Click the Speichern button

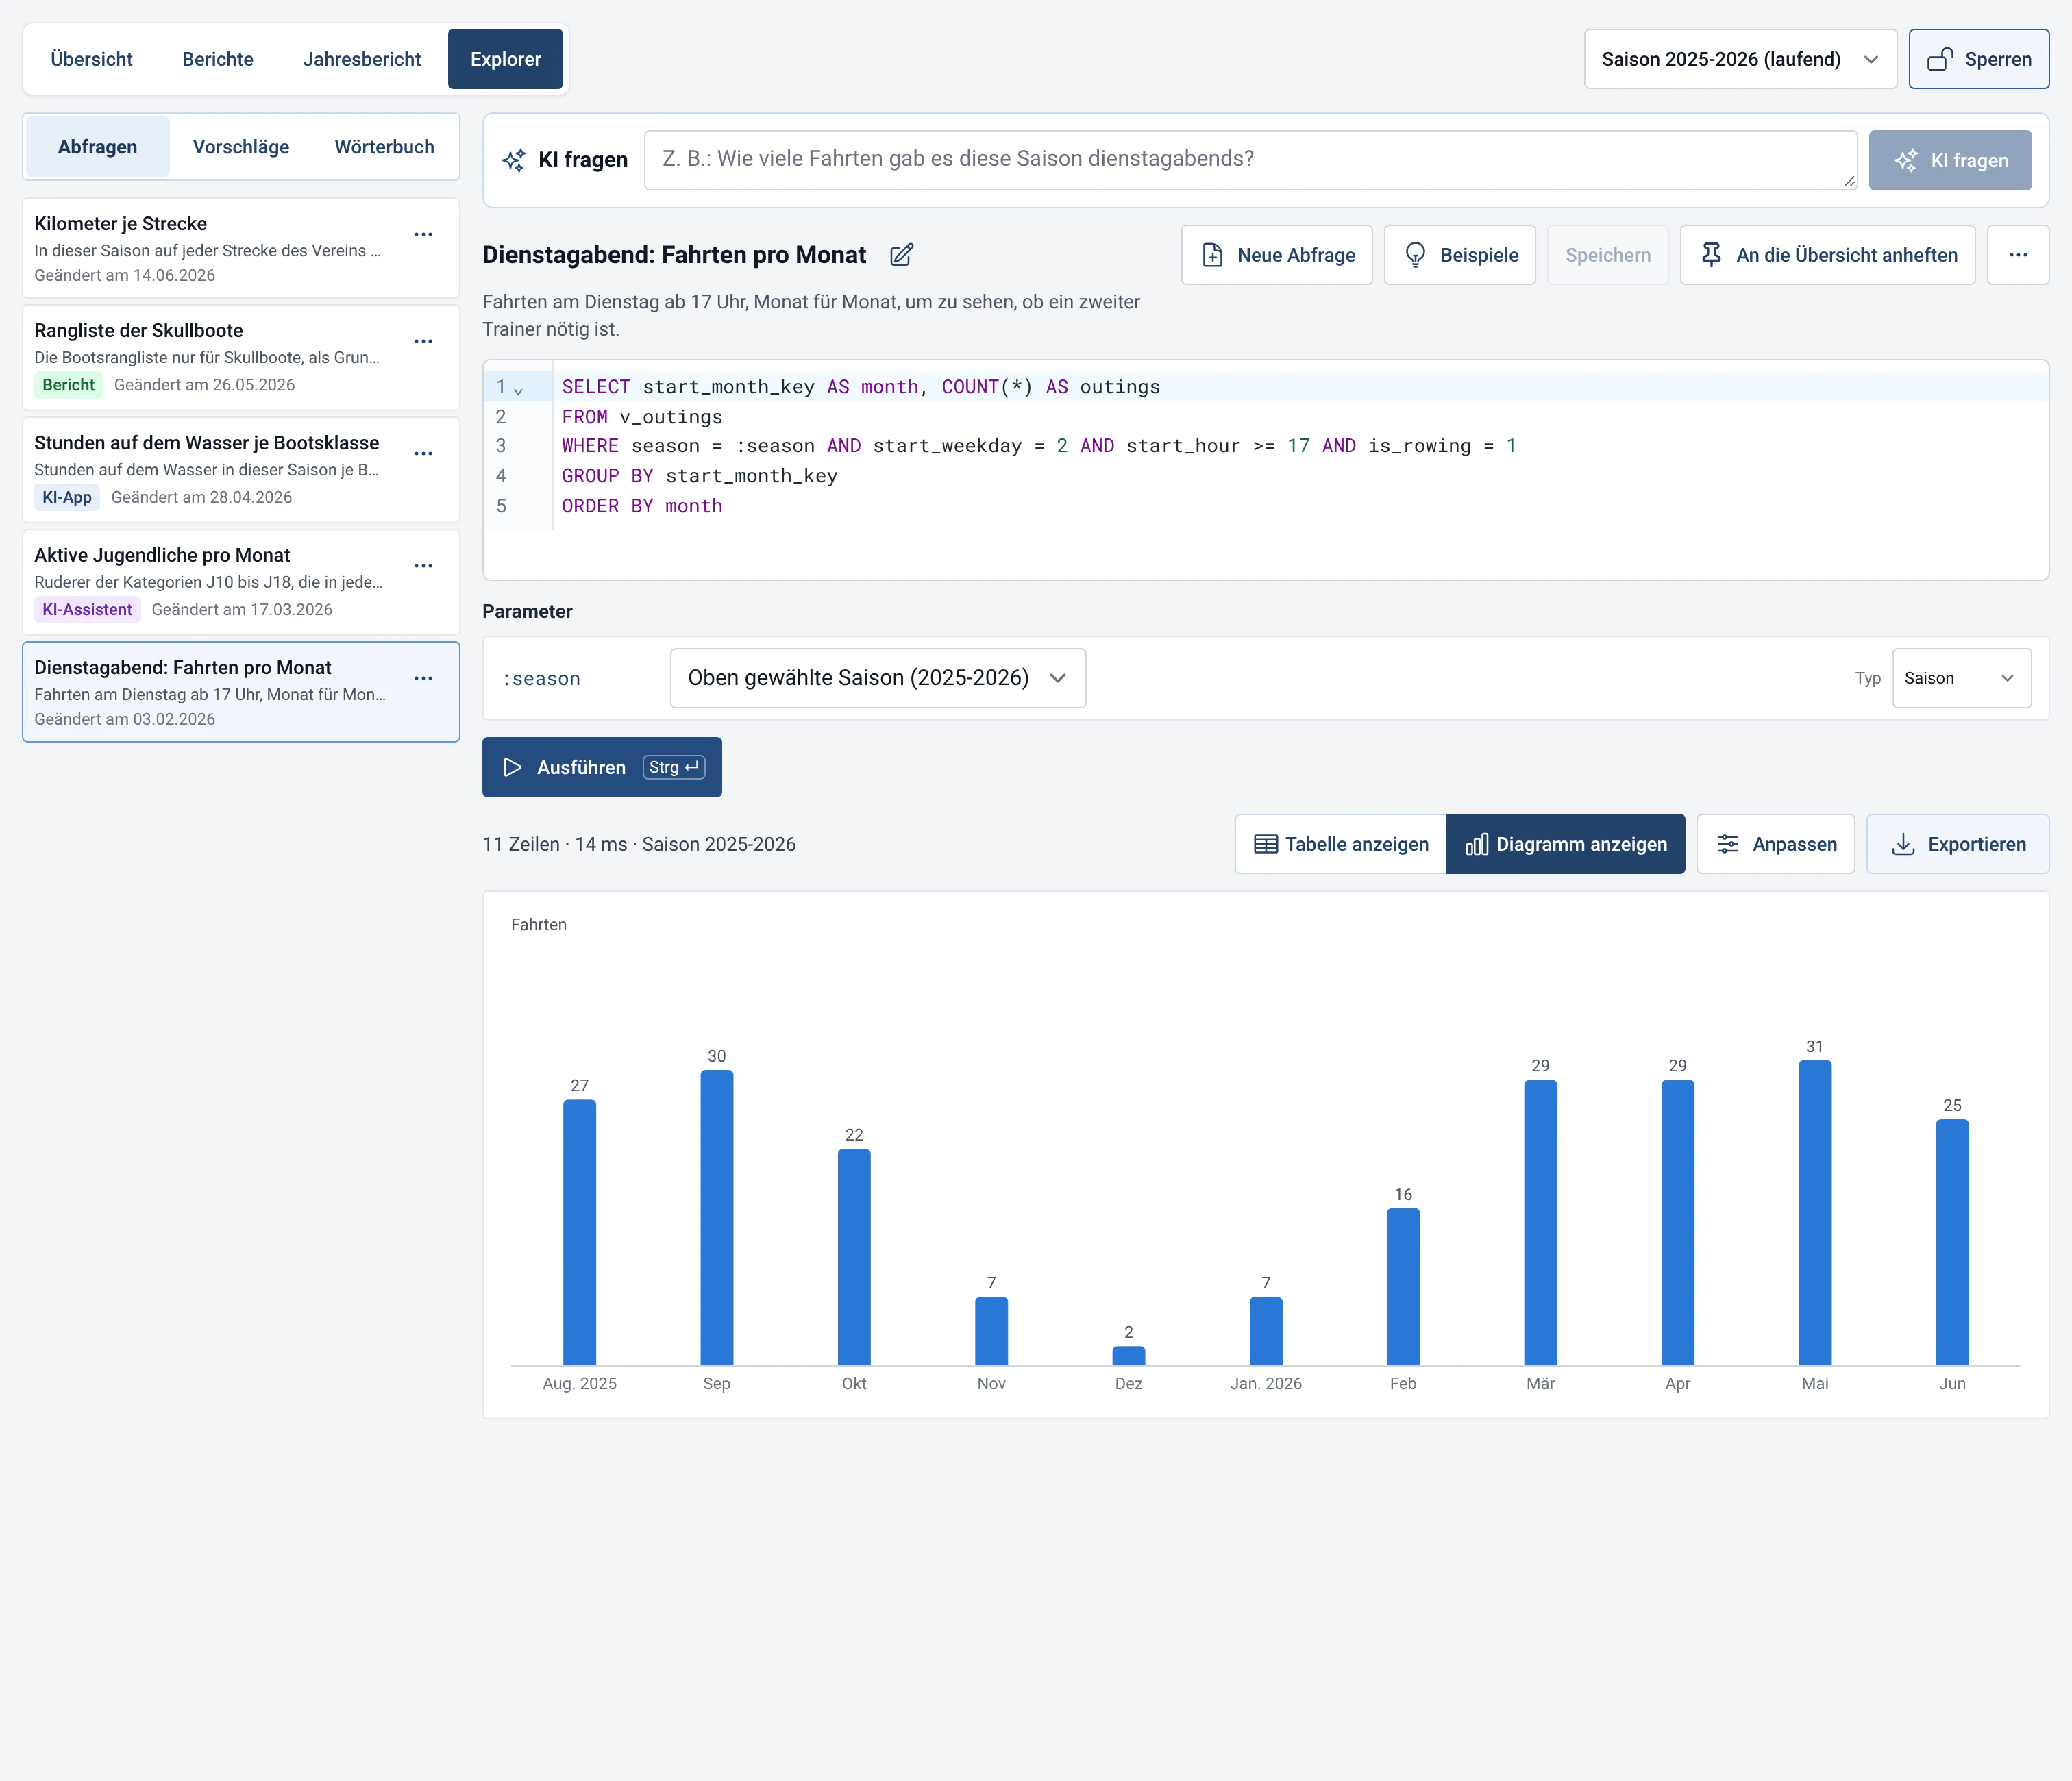pyautogui.click(x=1607, y=255)
